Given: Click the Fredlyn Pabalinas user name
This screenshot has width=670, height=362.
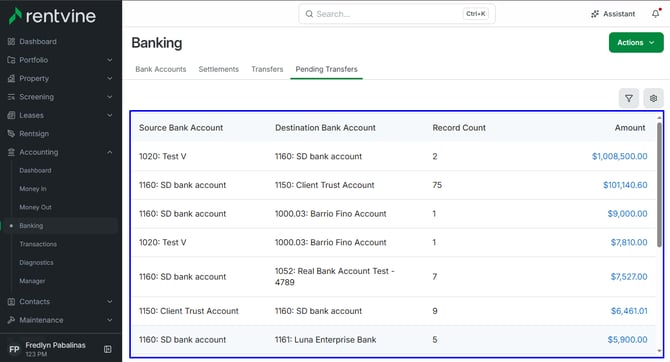Looking at the screenshot, I should [55, 345].
